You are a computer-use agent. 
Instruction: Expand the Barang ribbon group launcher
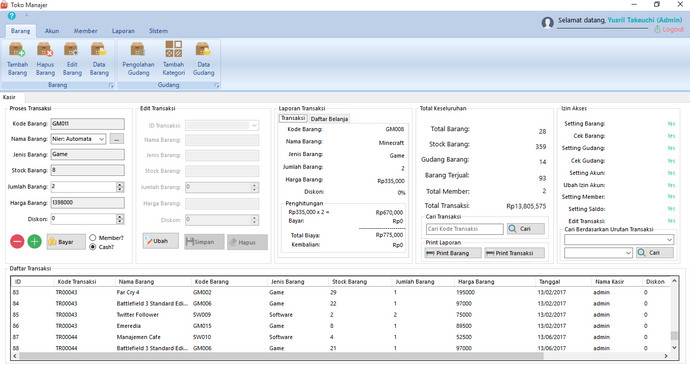tap(111, 85)
